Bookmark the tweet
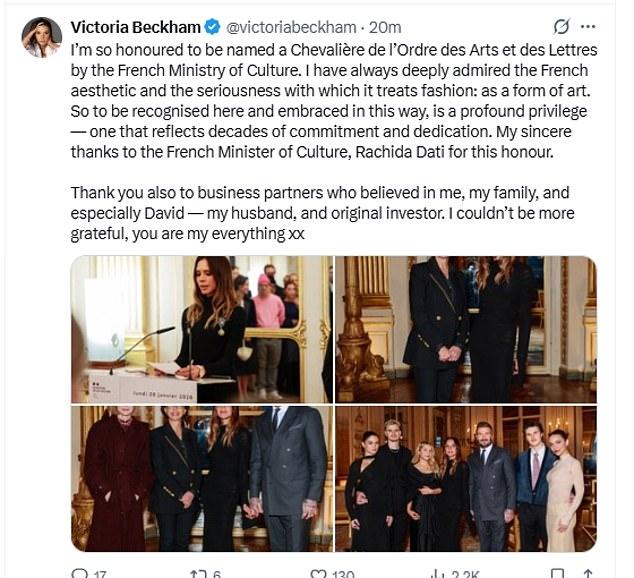The image size is (634, 578). point(557,573)
